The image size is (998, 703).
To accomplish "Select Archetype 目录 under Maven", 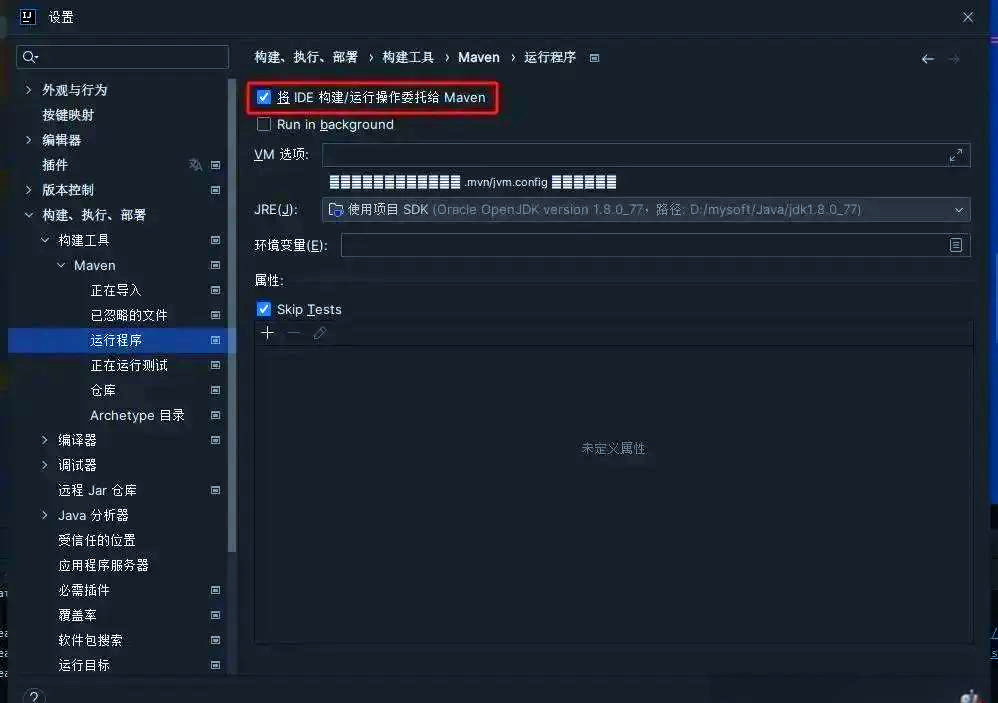I will click(137, 415).
